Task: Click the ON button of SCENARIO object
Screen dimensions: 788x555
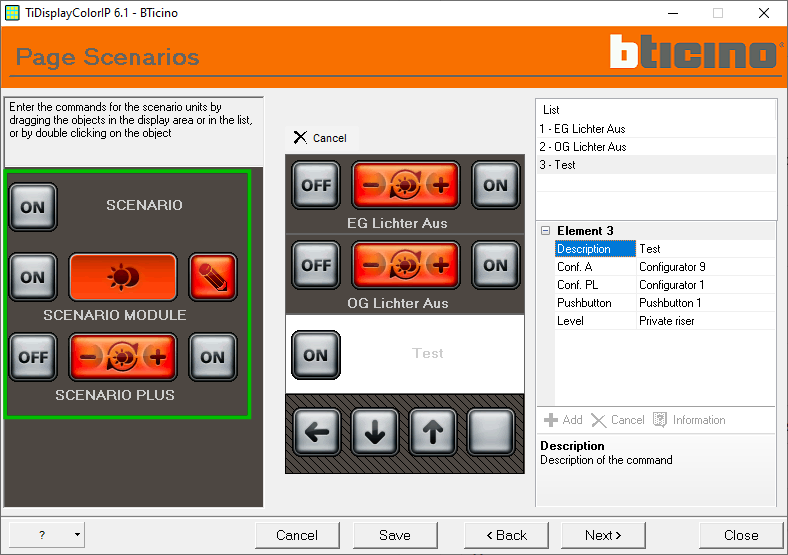Action: (33, 207)
